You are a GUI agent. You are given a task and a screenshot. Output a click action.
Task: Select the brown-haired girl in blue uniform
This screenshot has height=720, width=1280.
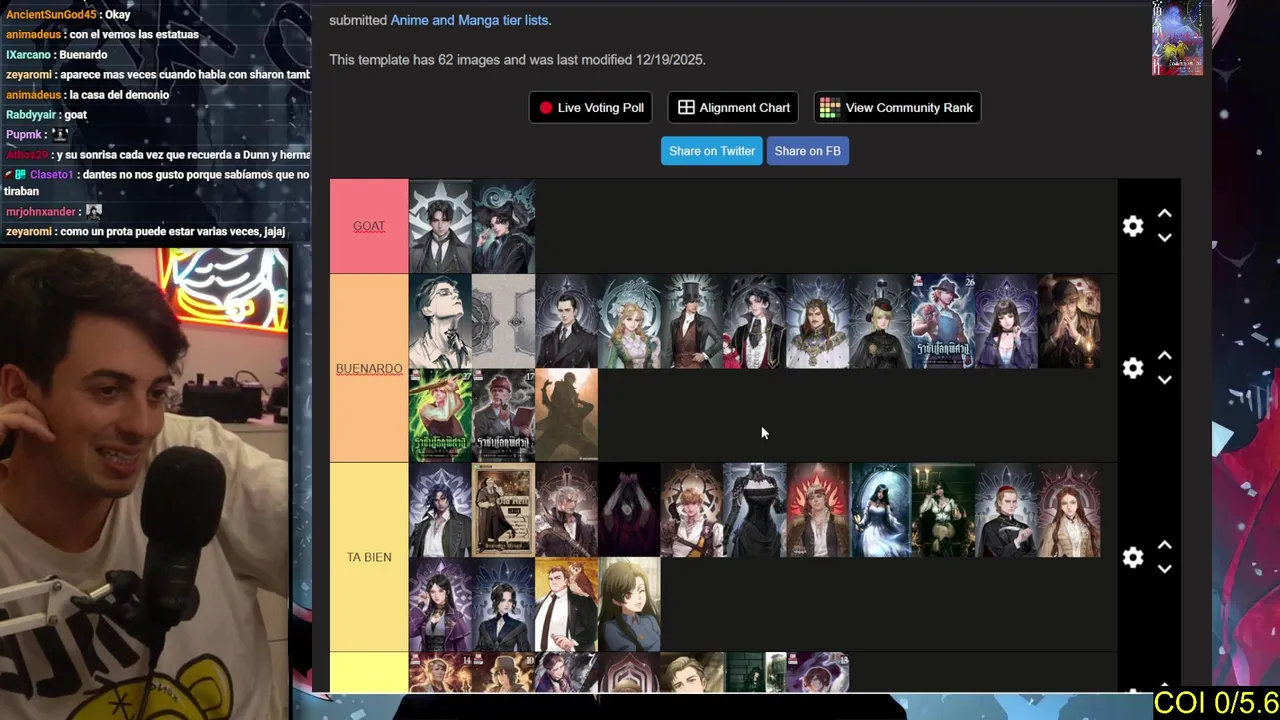pyautogui.click(x=629, y=604)
